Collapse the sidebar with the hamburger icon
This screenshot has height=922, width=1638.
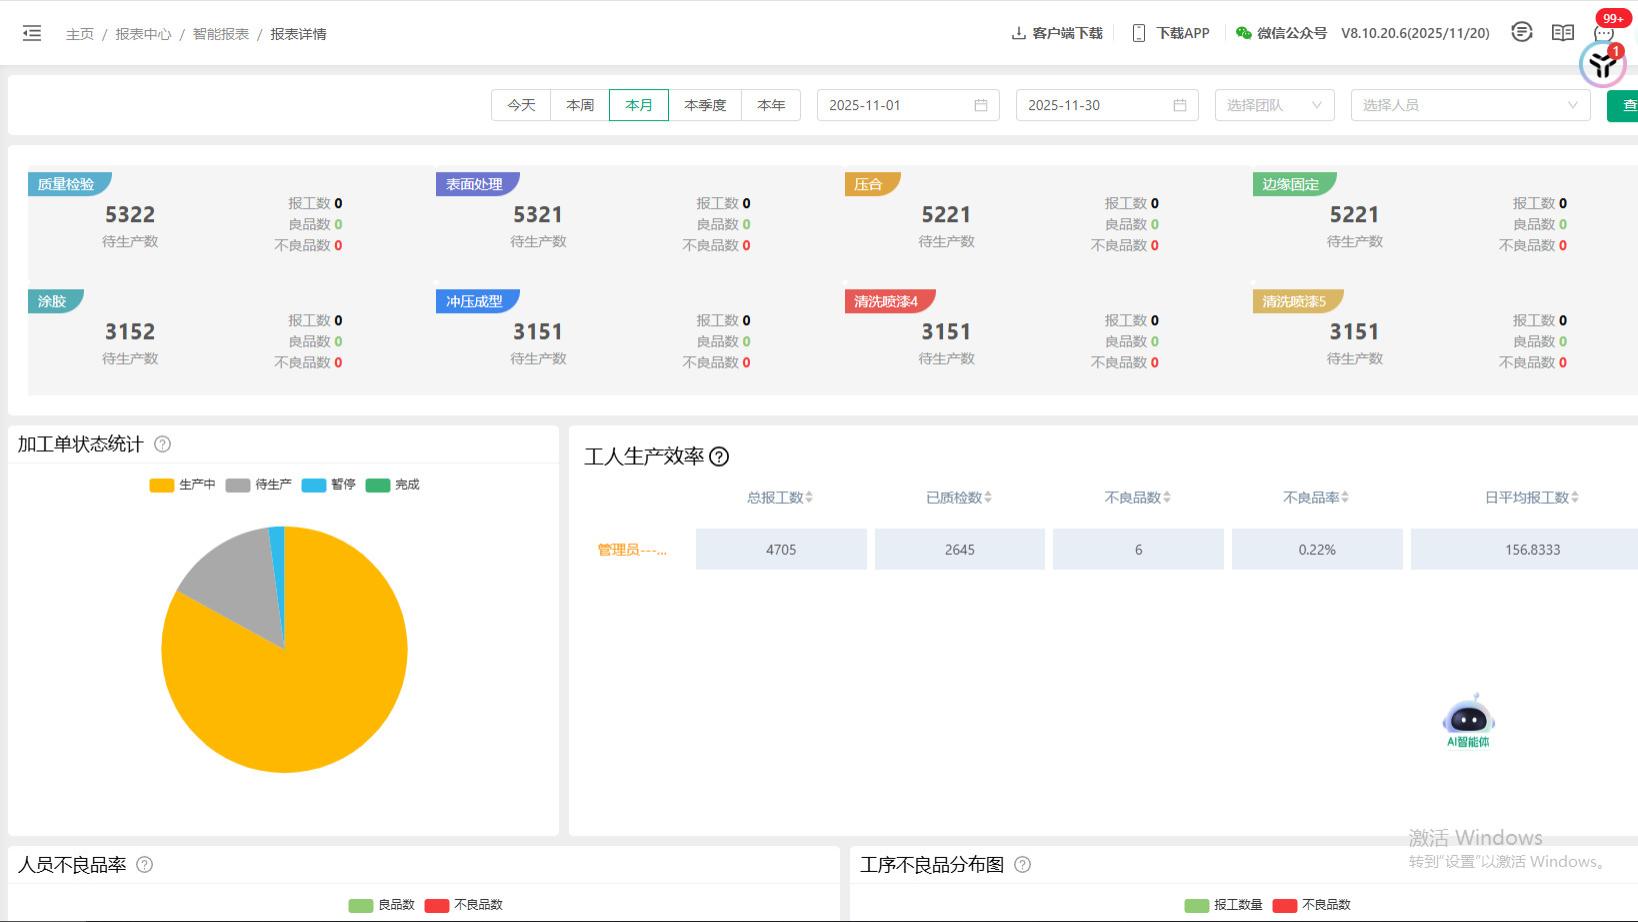coord(32,32)
